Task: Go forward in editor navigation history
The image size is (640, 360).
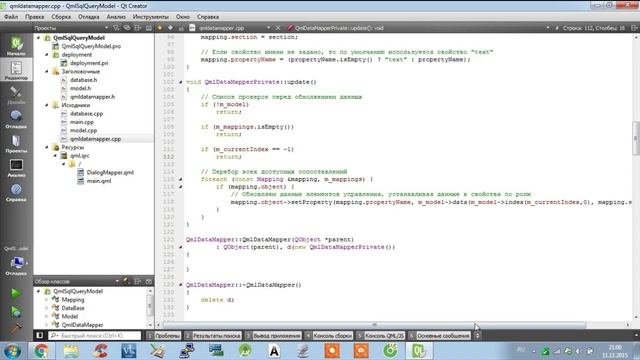Action: (170, 28)
